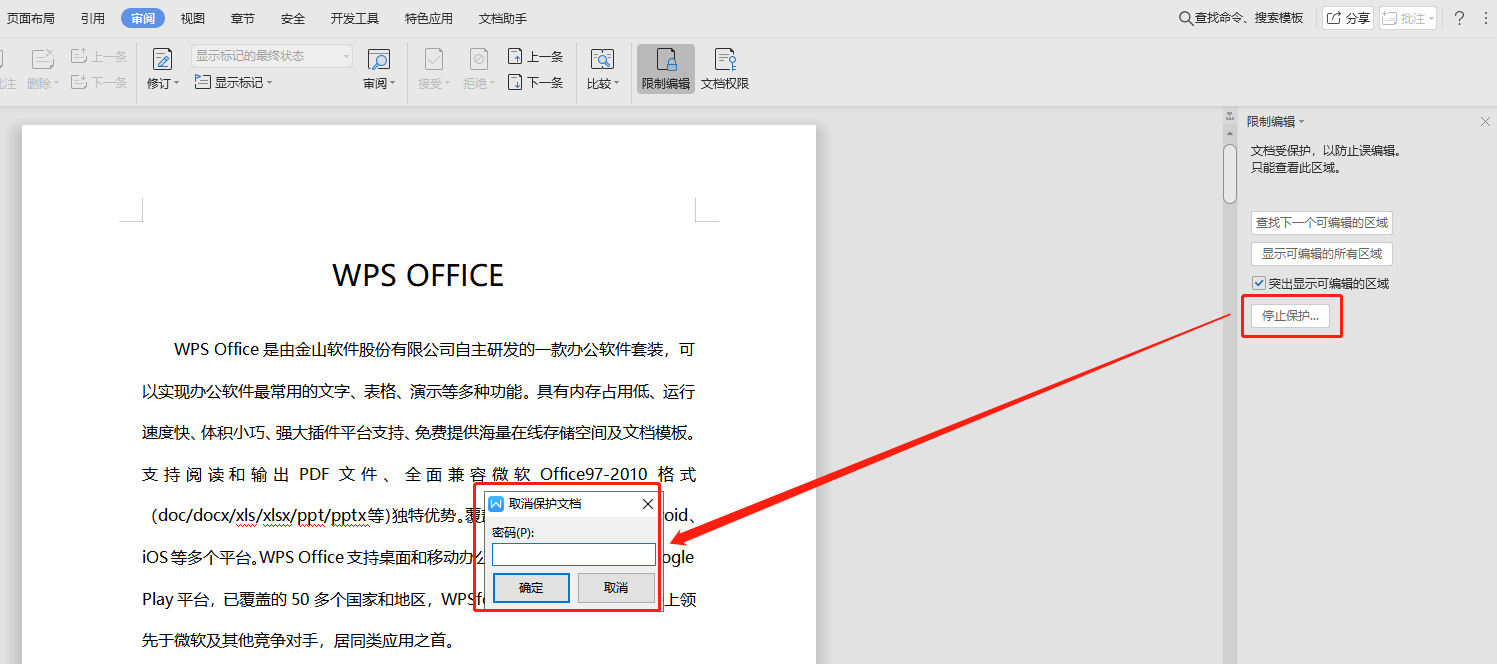The width and height of the screenshot is (1497, 664).
Task: Expand the 审阅 toolbar dropdown arrow
Action: click(393, 83)
